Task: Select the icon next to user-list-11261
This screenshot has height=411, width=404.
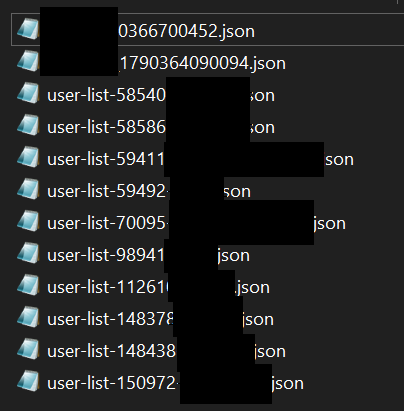Action: (28, 285)
